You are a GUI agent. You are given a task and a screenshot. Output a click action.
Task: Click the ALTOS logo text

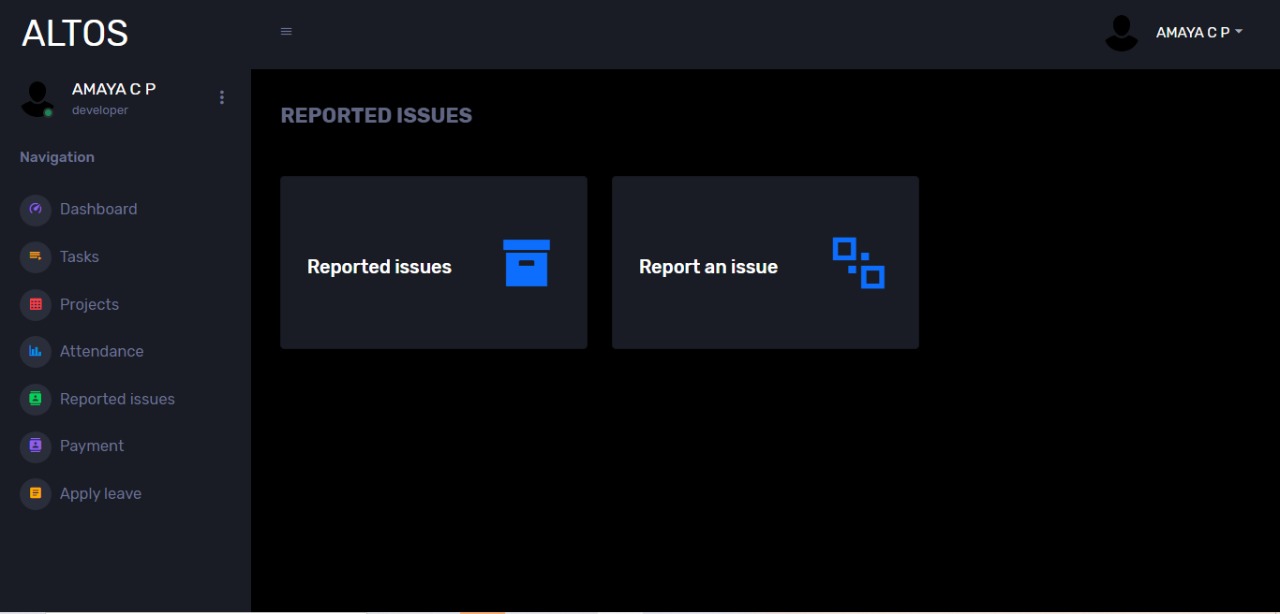75,33
